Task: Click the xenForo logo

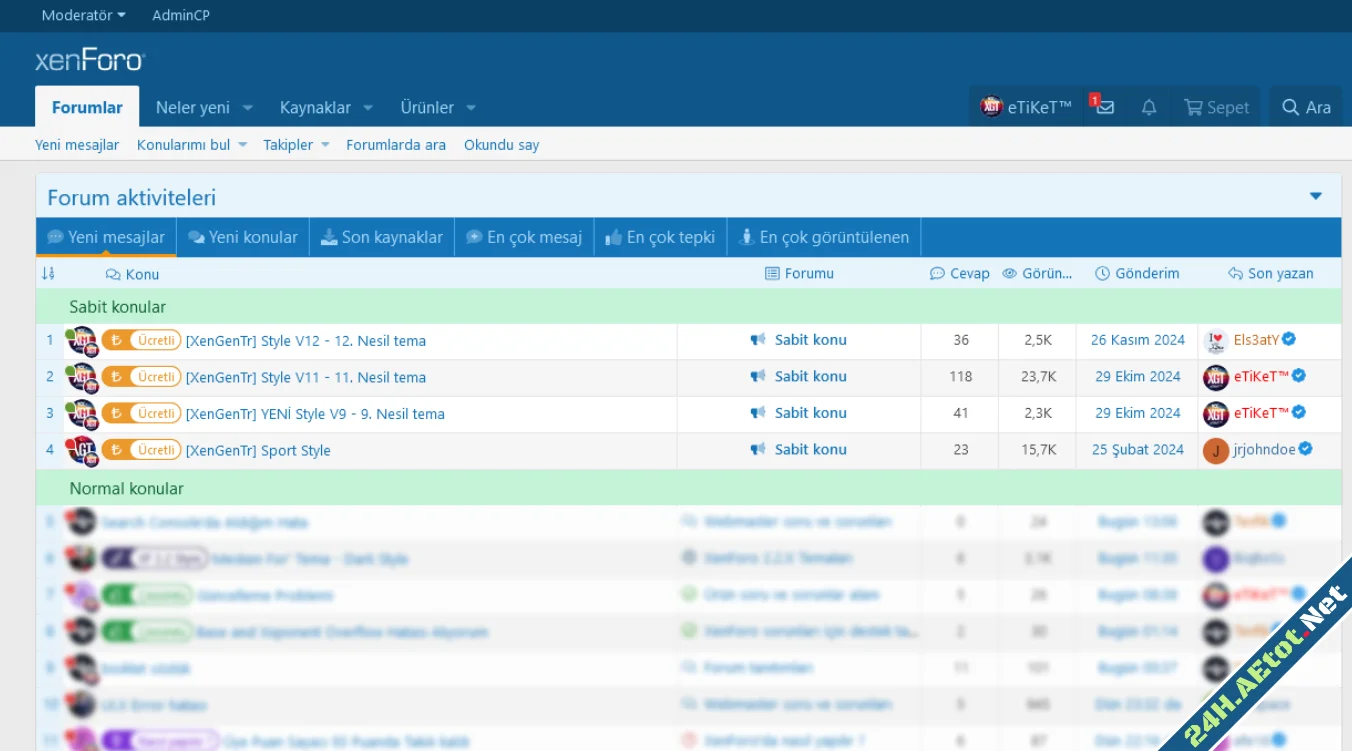Action: coord(90,61)
